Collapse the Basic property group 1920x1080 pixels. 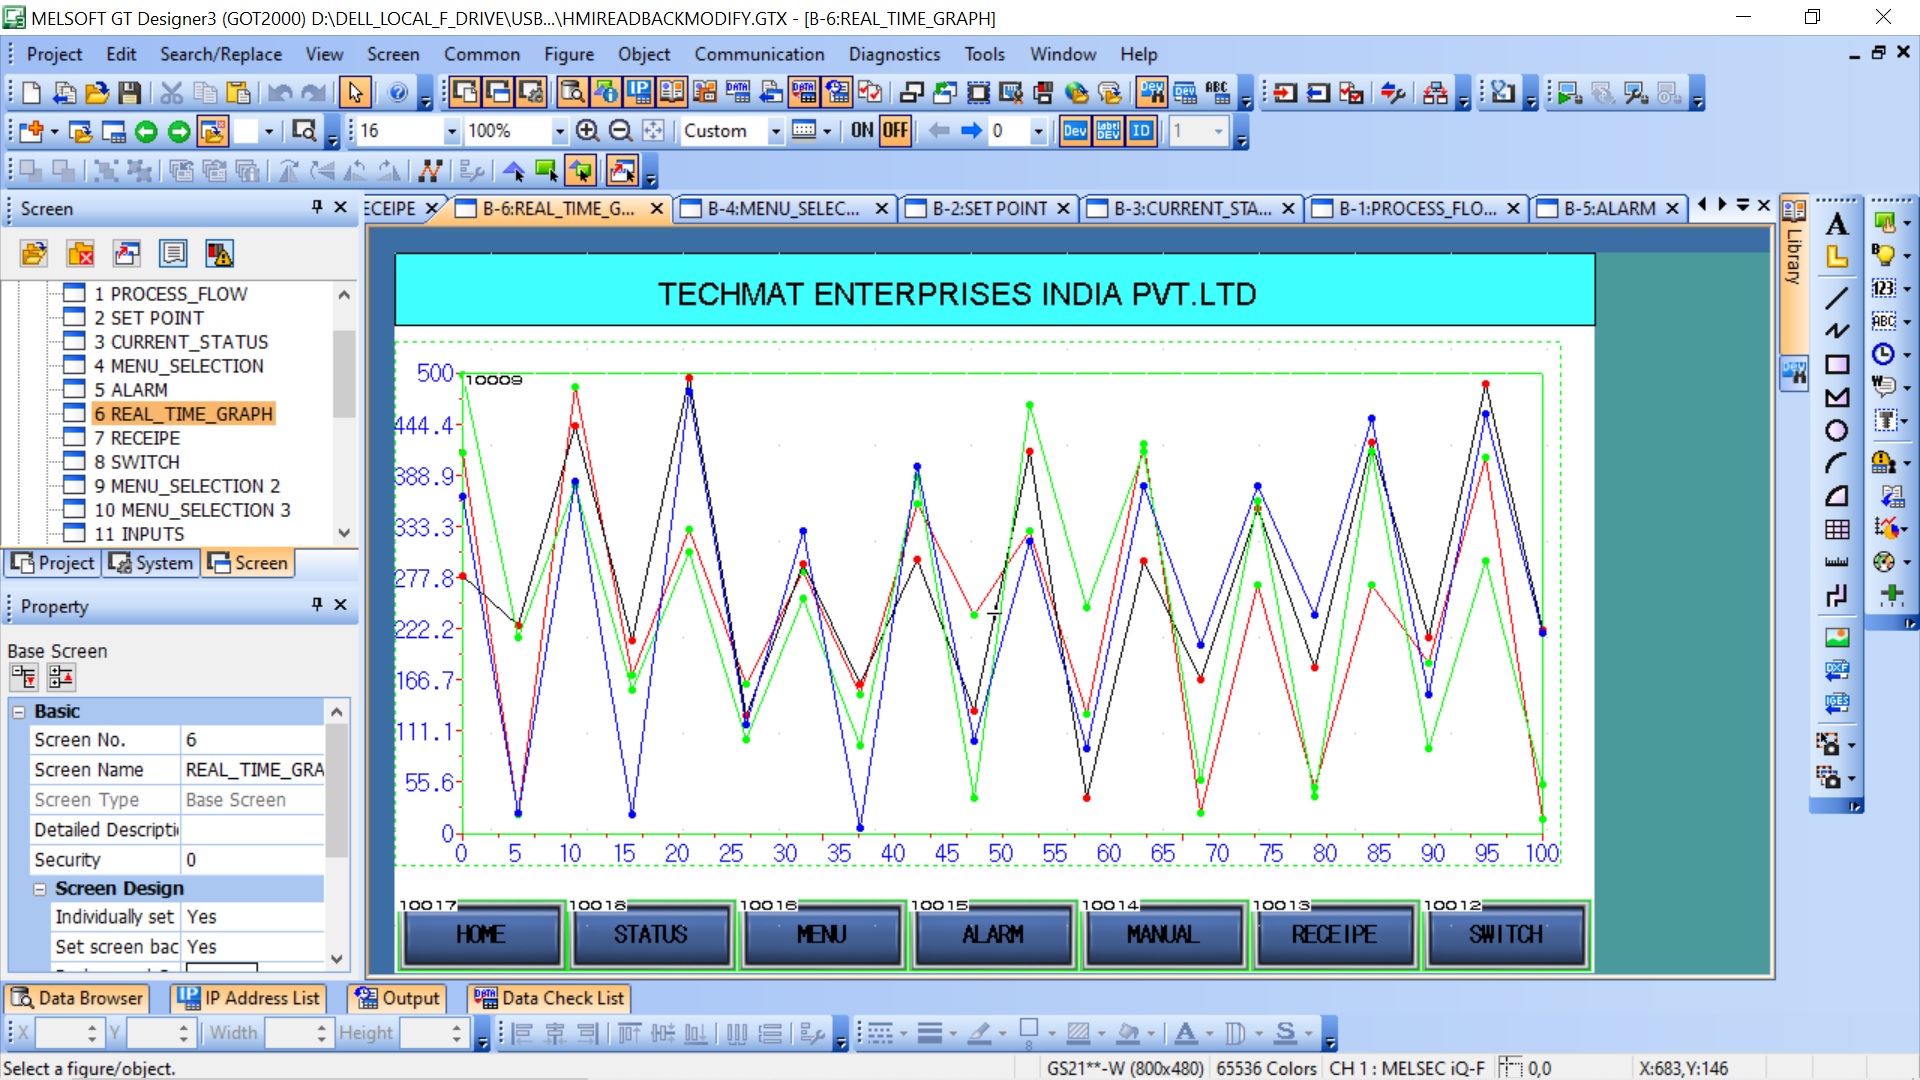click(x=19, y=712)
